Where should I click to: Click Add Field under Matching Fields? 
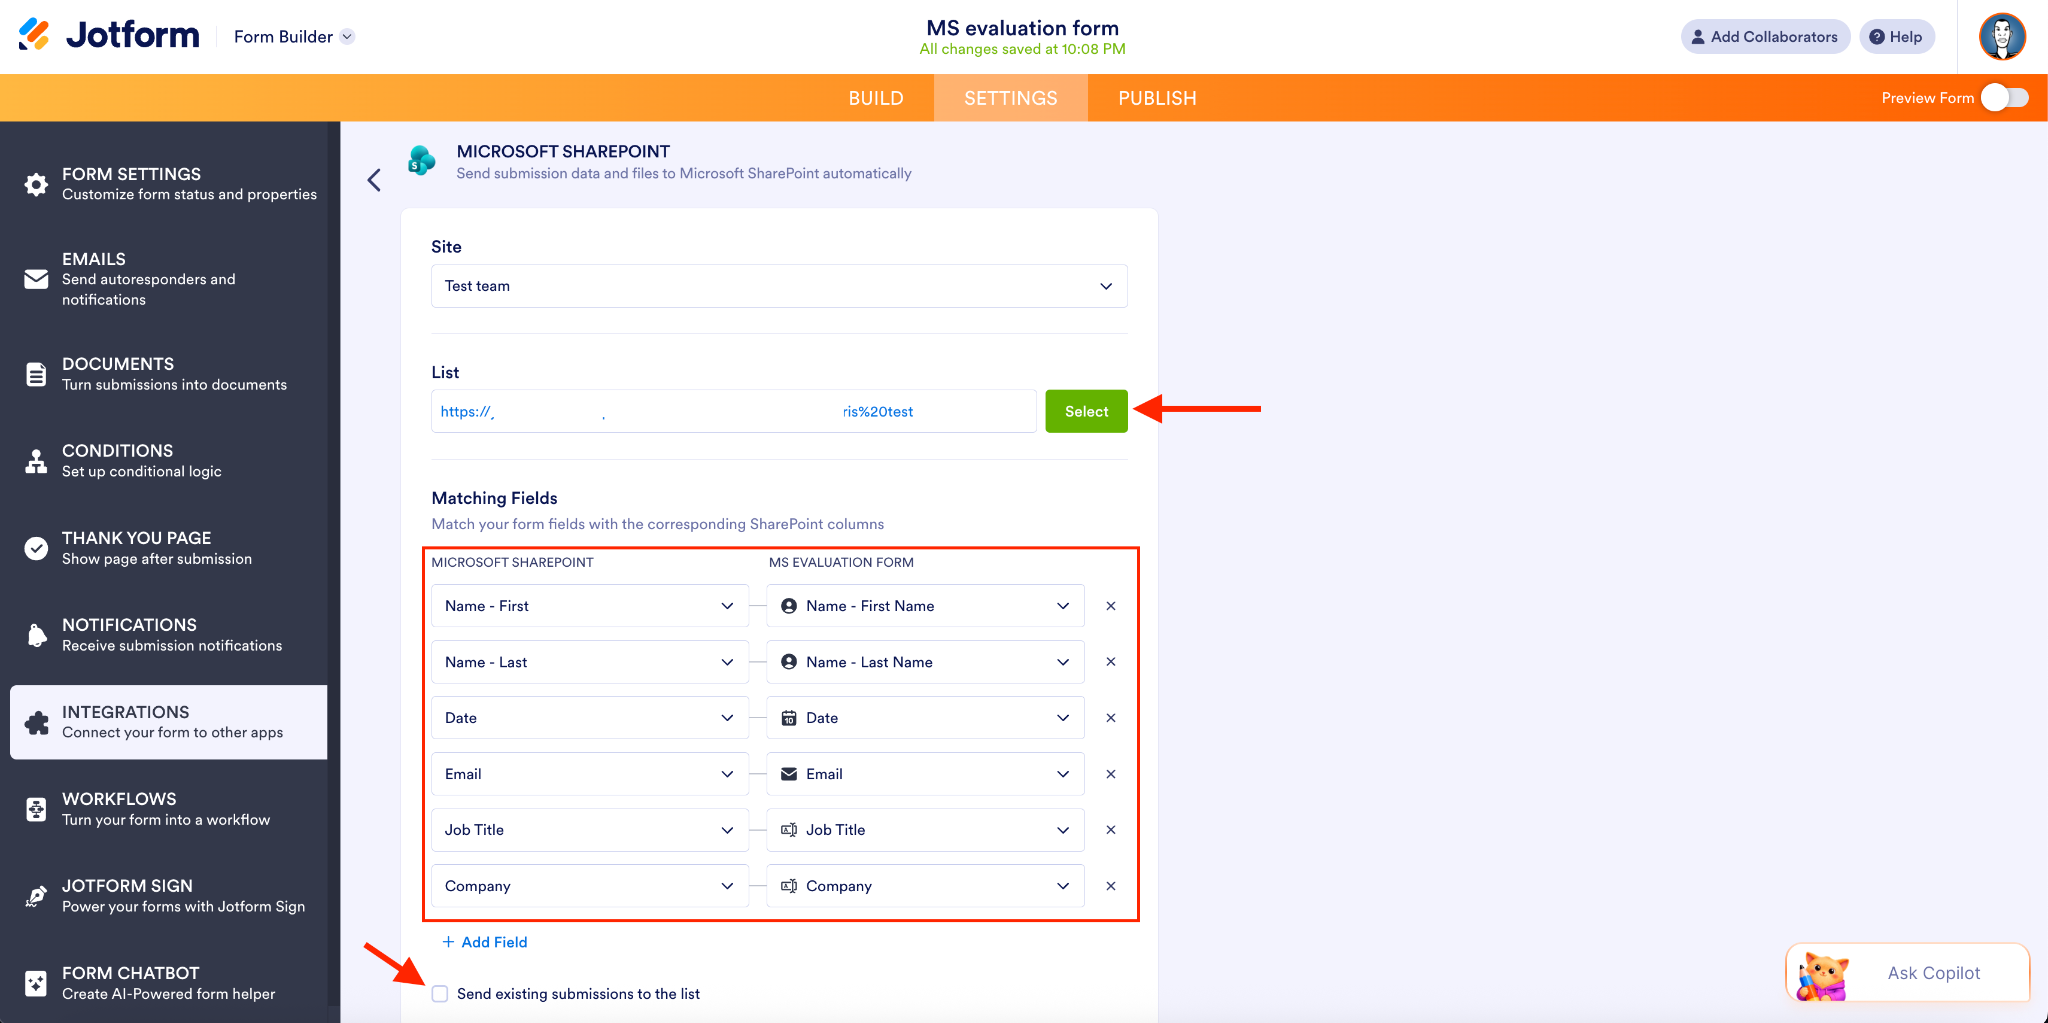click(484, 941)
